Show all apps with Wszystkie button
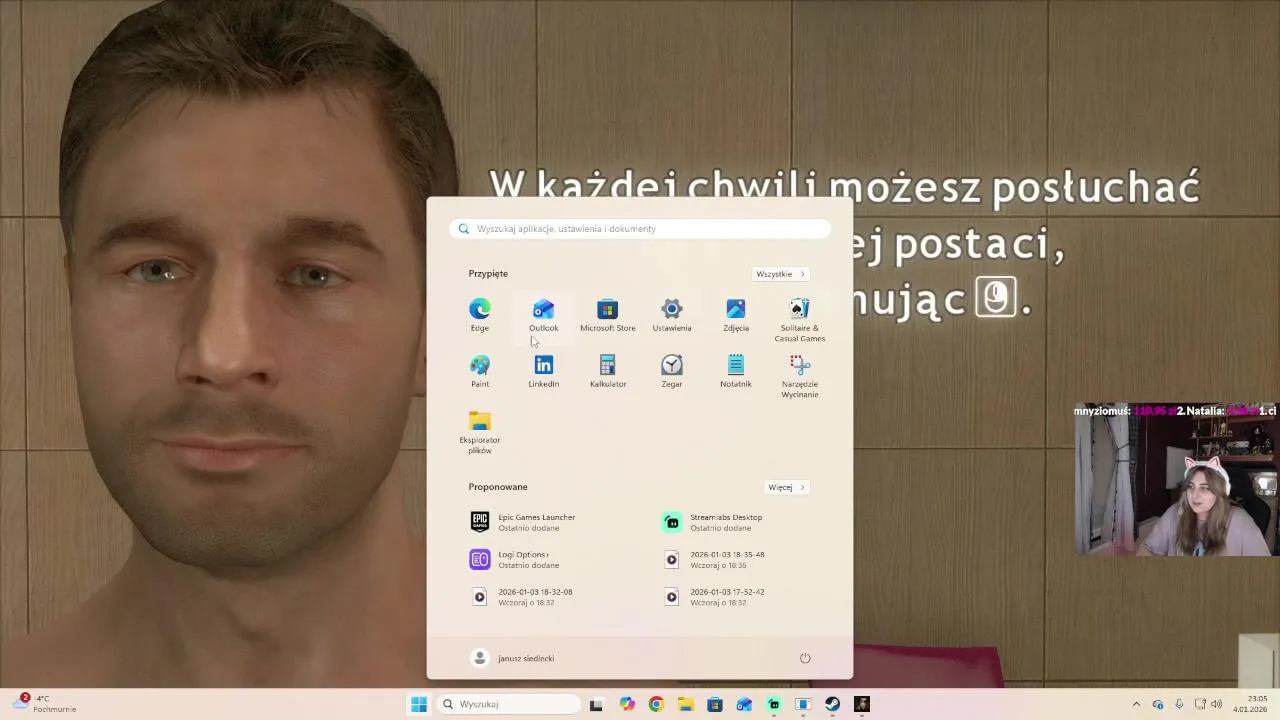Screen dimensions: 1280x720 click(781, 274)
